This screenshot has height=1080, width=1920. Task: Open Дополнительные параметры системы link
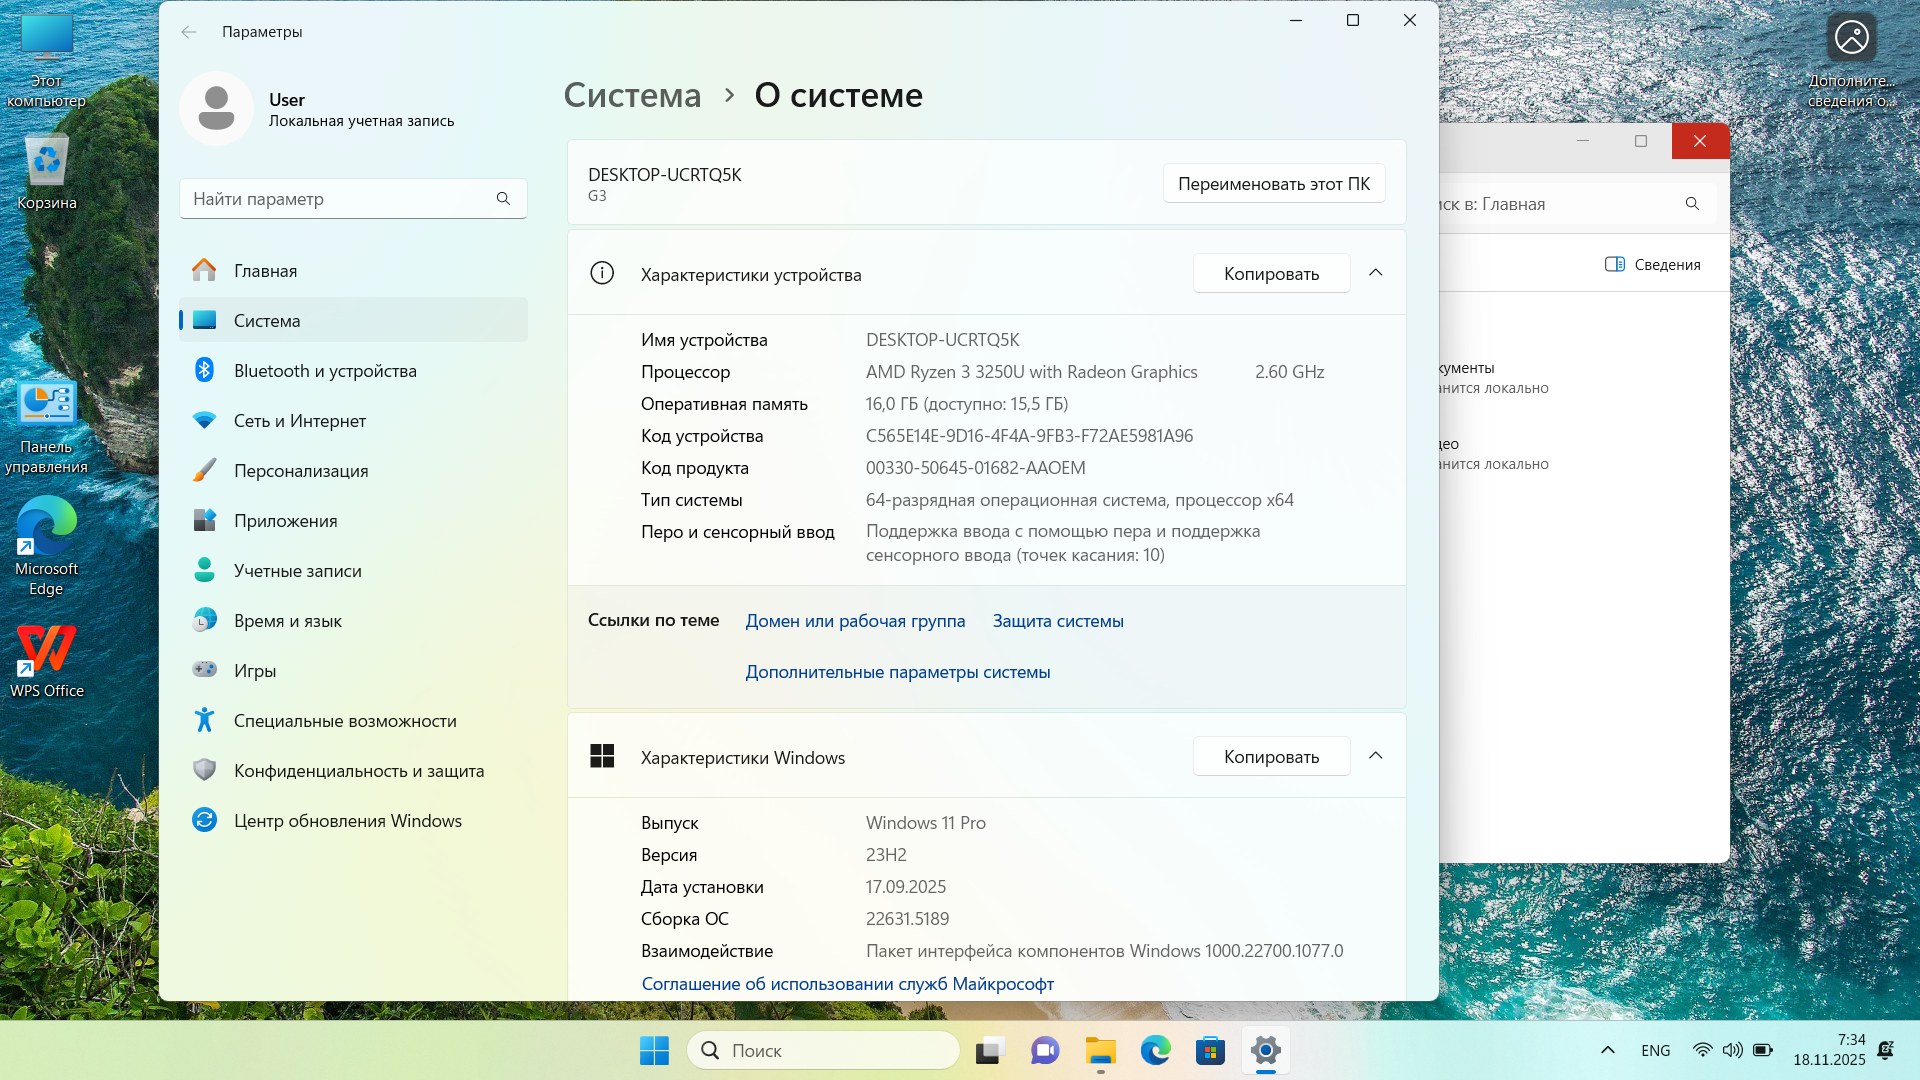point(897,672)
